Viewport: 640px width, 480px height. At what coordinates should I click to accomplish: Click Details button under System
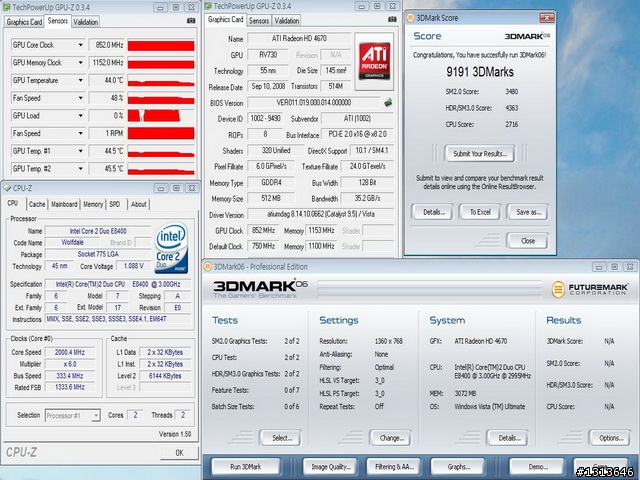pos(507,438)
